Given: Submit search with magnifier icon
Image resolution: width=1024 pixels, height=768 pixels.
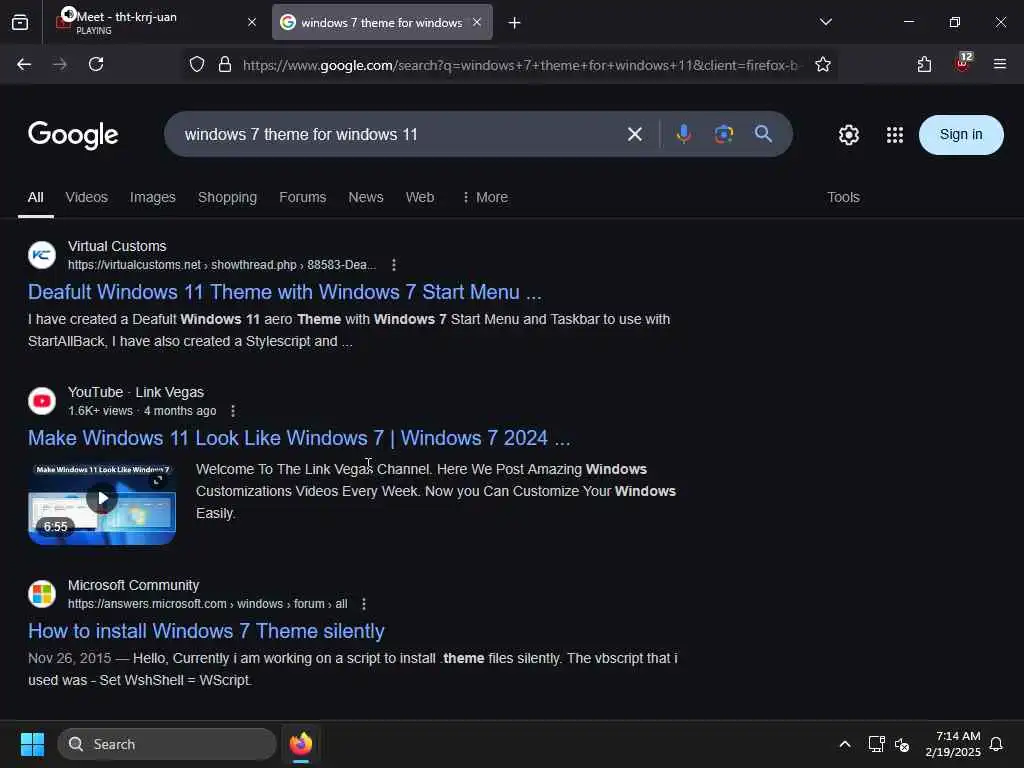Looking at the screenshot, I should click(x=763, y=134).
